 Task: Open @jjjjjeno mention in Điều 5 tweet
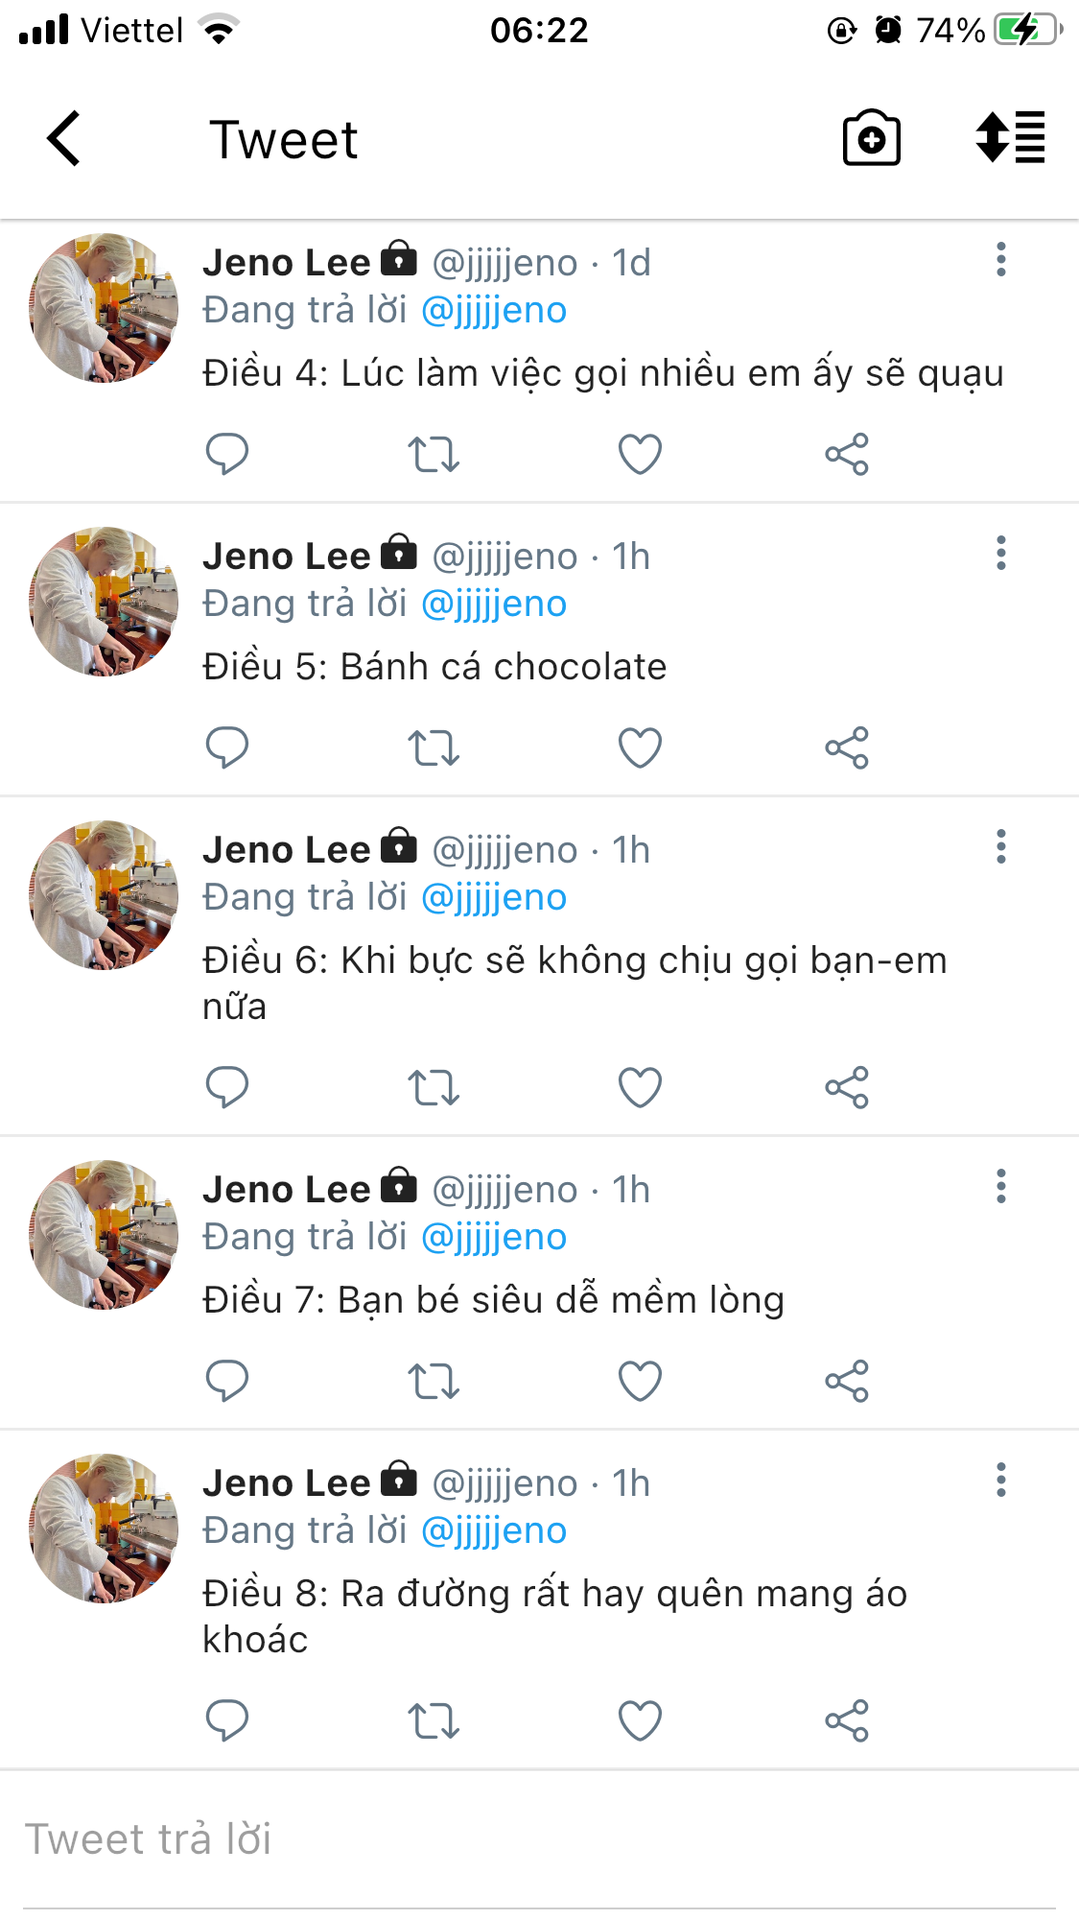click(x=494, y=604)
